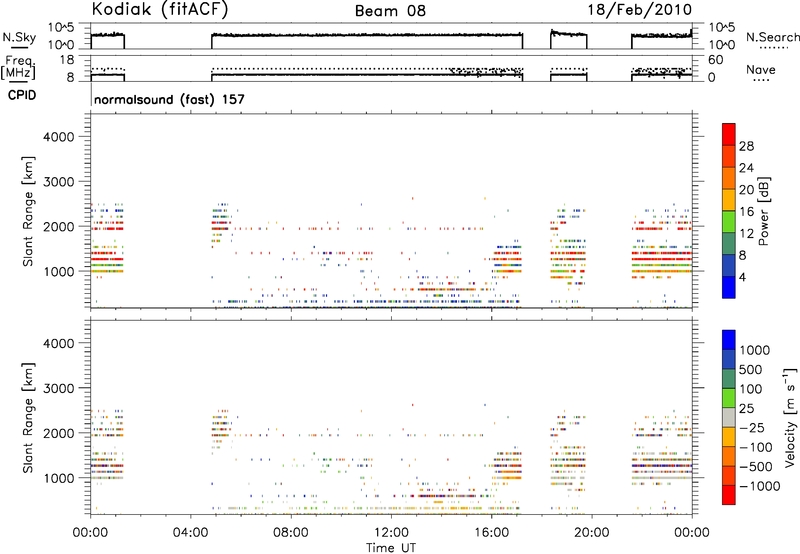Click the 'Freq. [MHz]' axis label

click(x=18, y=68)
